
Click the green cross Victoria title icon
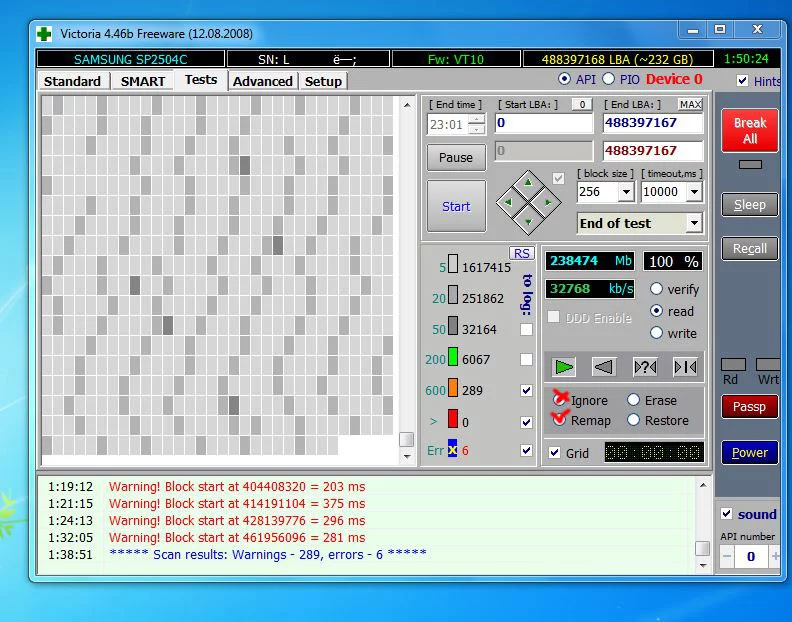(43, 33)
